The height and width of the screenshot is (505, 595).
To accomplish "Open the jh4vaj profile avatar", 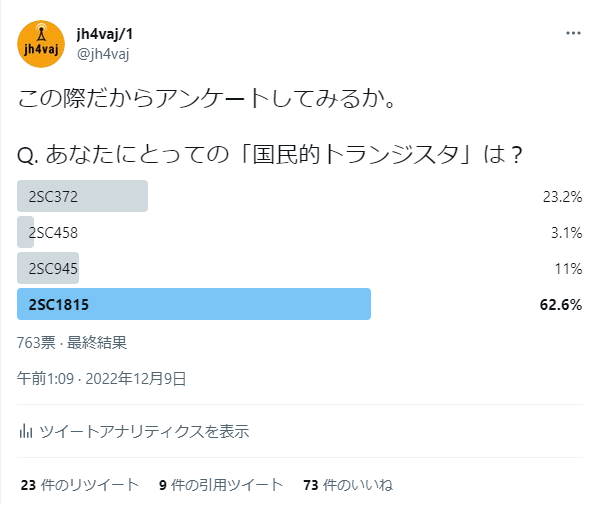I will (x=41, y=44).
